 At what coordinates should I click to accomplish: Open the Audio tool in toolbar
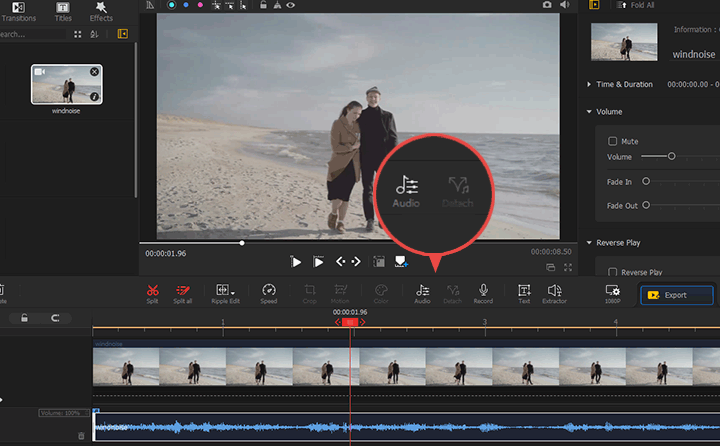(x=422, y=289)
